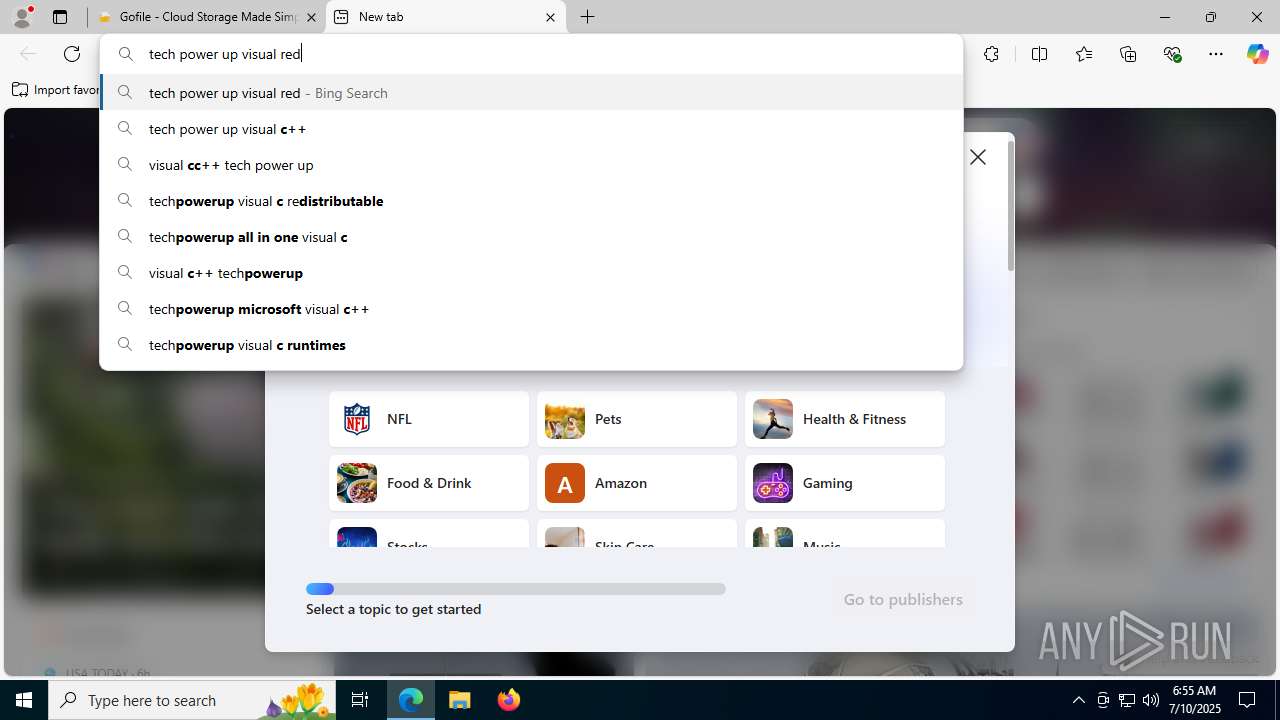The height and width of the screenshot is (720, 1280).
Task: Close the Gofile tab
Action: click(312, 17)
